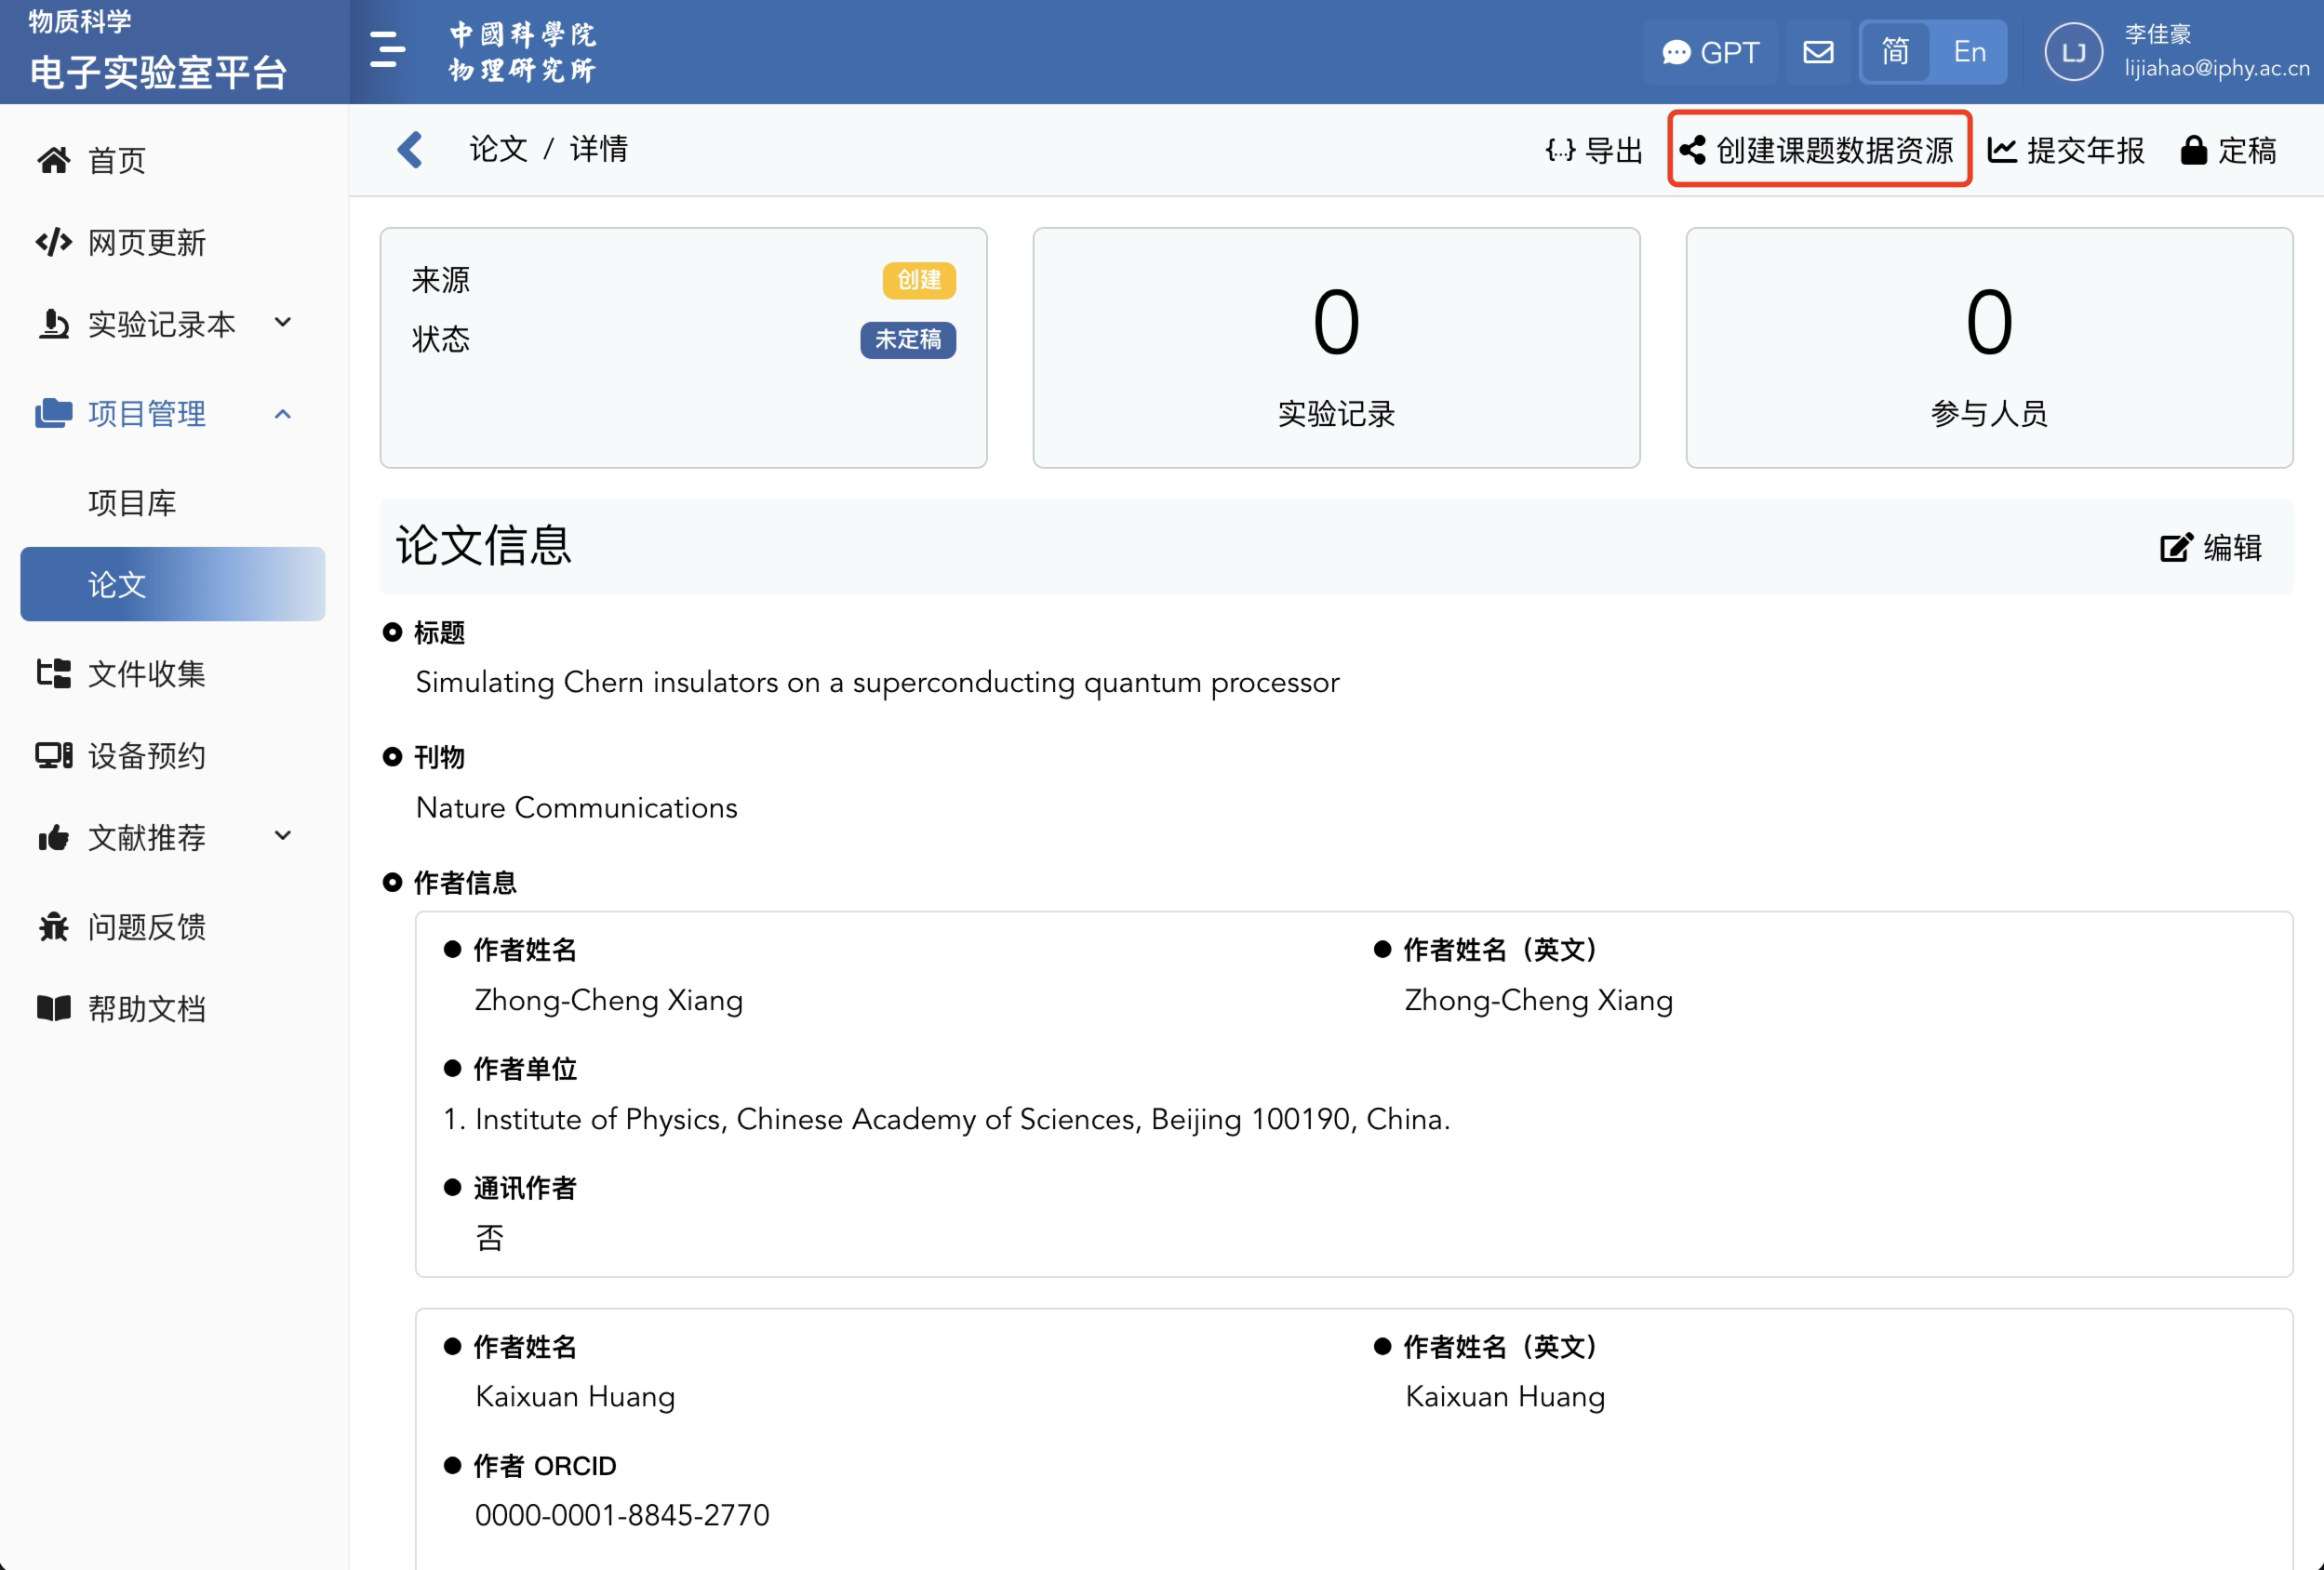Click the braces icon next to 导出
This screenshot has width=2324, height=1570.
click(x=1560, y=151)
